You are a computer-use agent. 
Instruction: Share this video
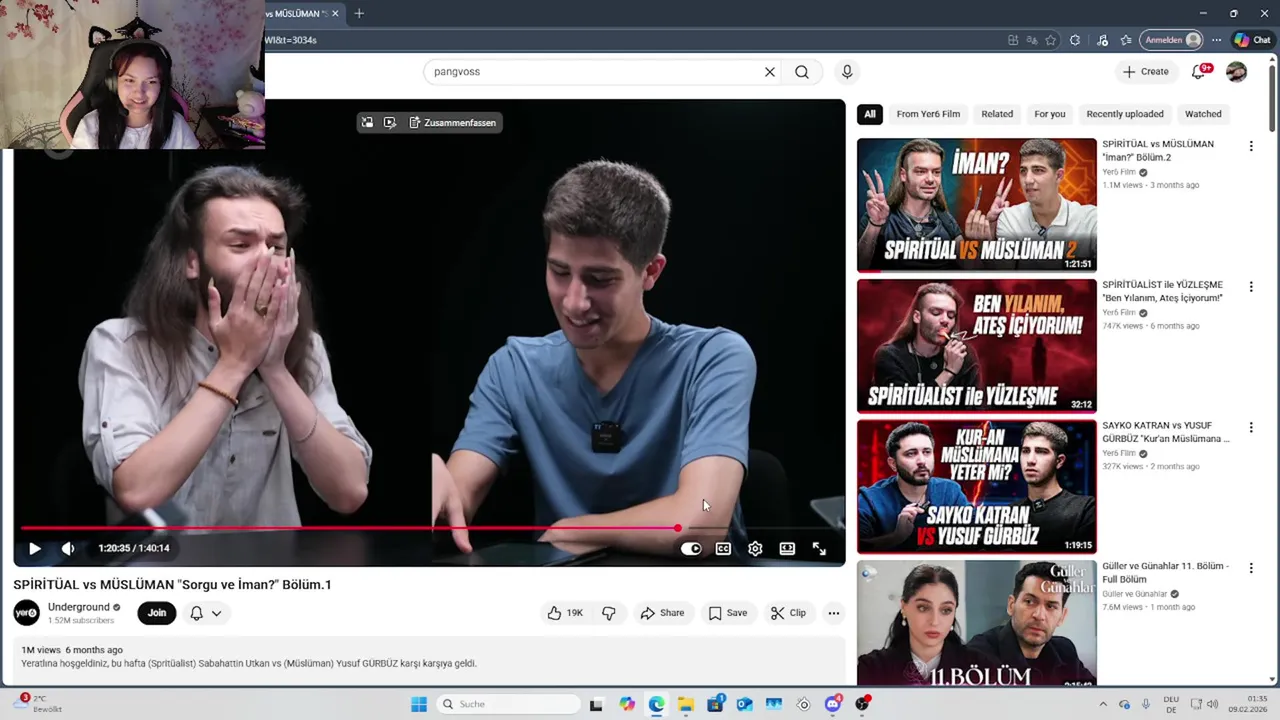tap(663, 613)
